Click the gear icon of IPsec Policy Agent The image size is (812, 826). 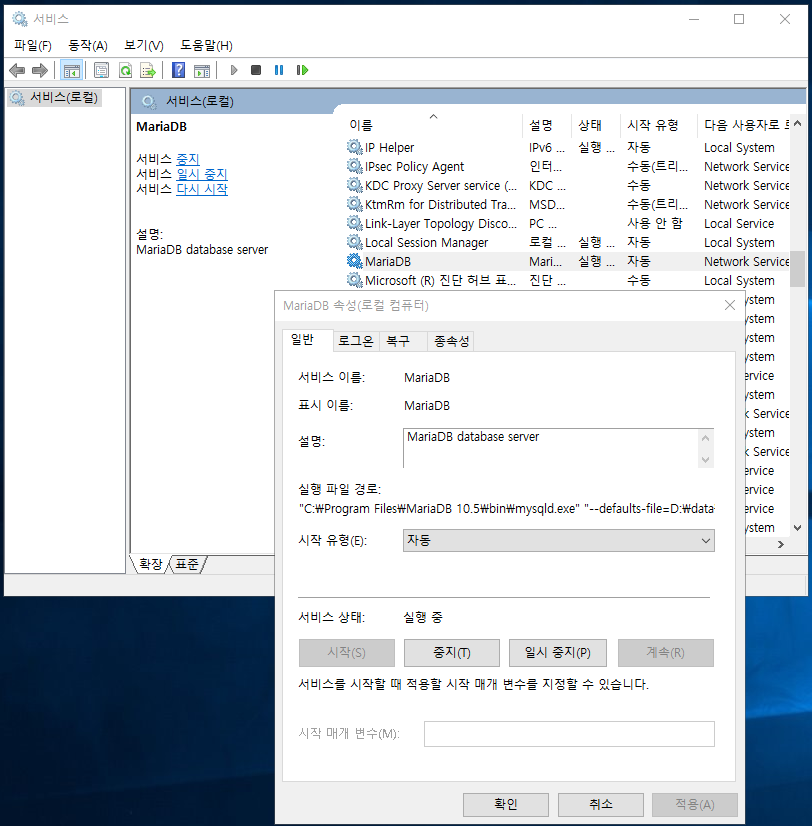pos(354,166)
